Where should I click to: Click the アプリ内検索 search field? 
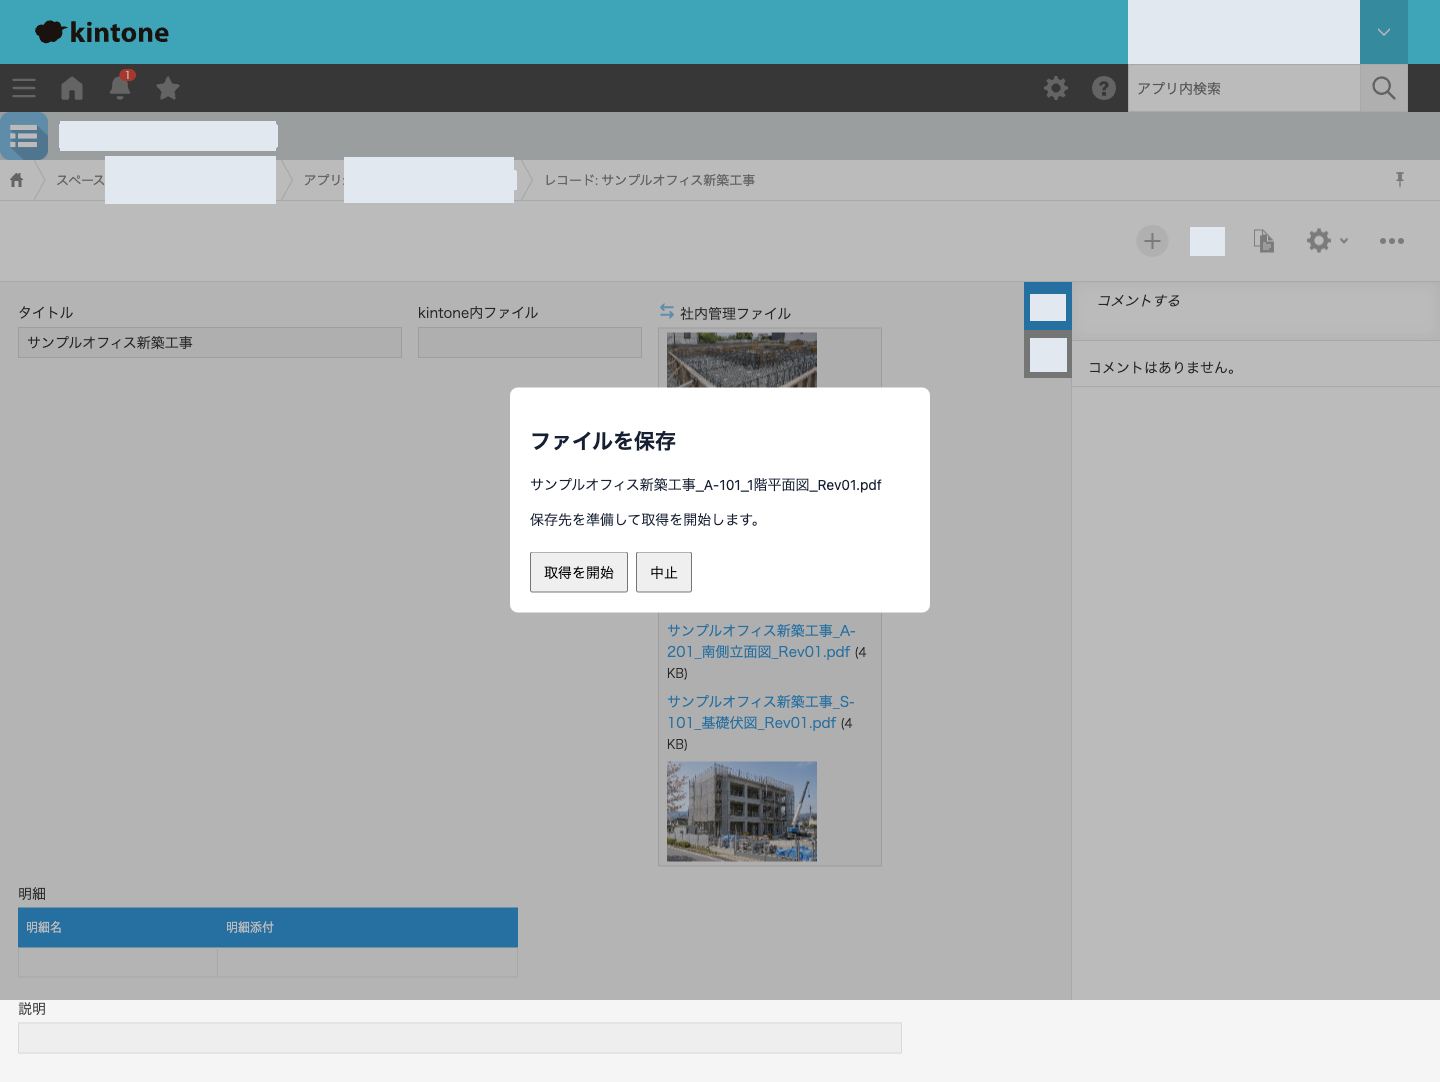(1244, 88)
